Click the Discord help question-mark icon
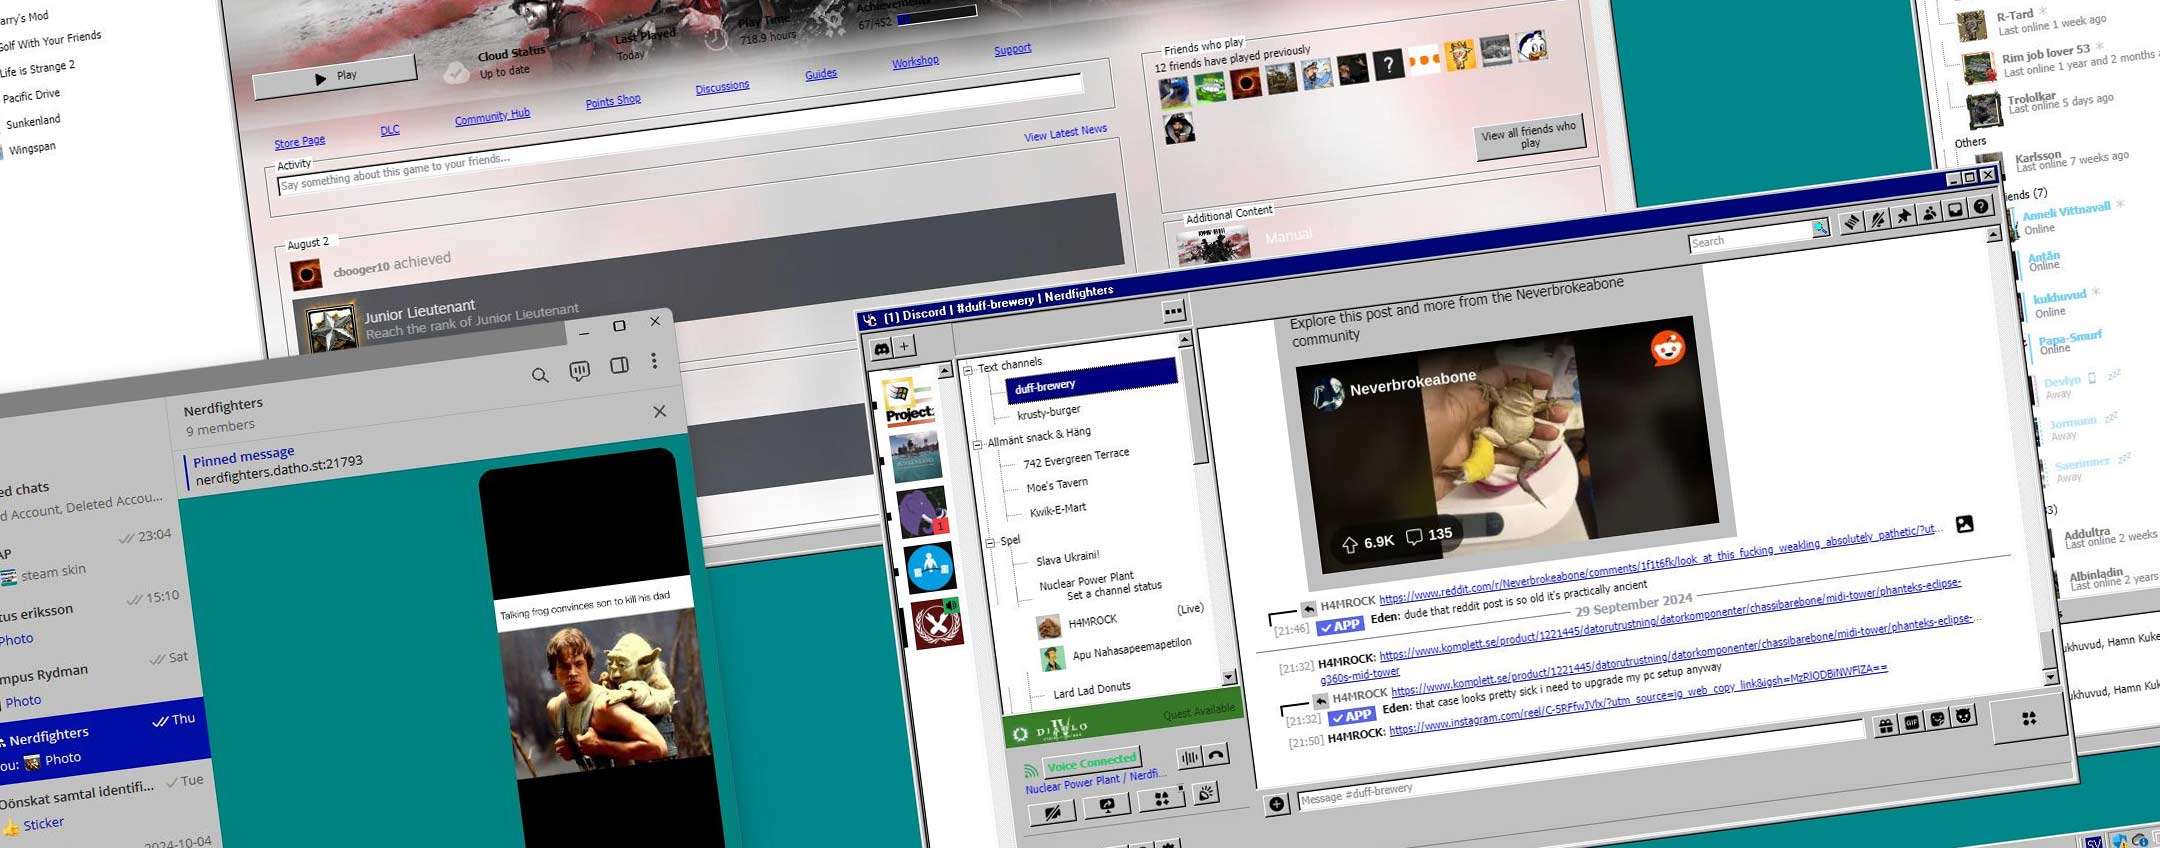The image size is (2160, 848). [x=1981, y=207]
